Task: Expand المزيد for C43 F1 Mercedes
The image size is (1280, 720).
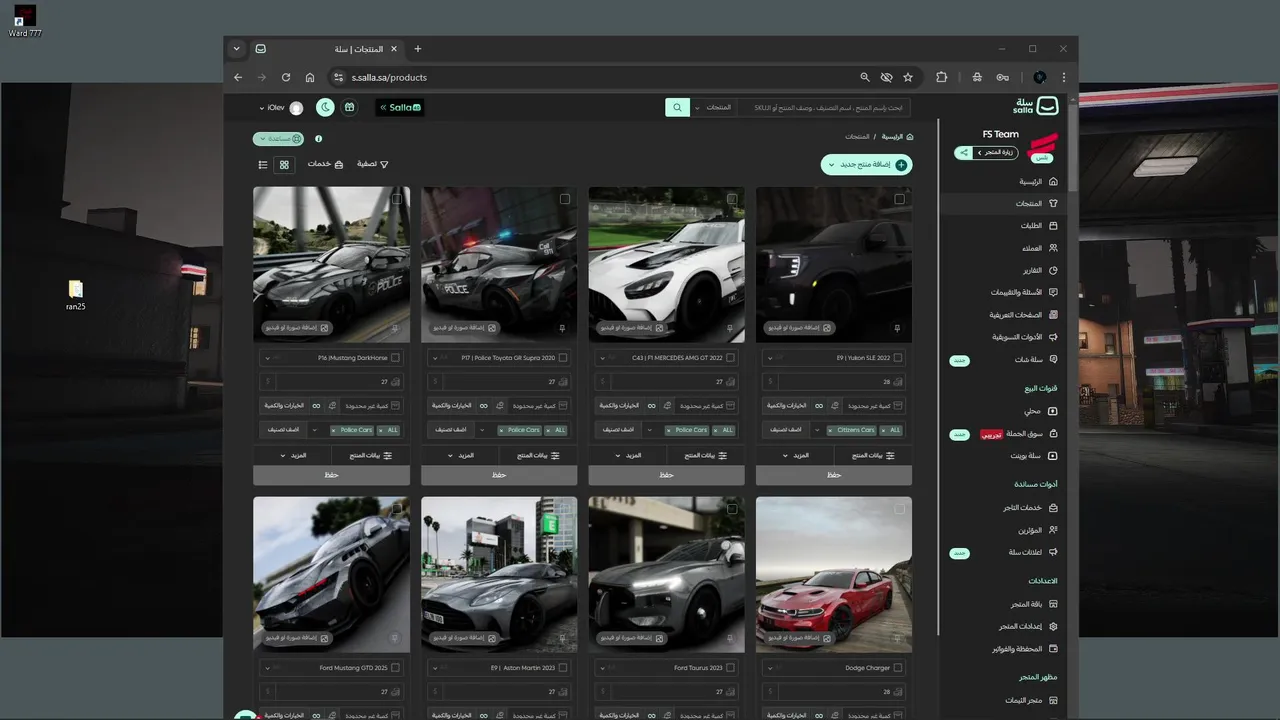Action: coord(630,455)
